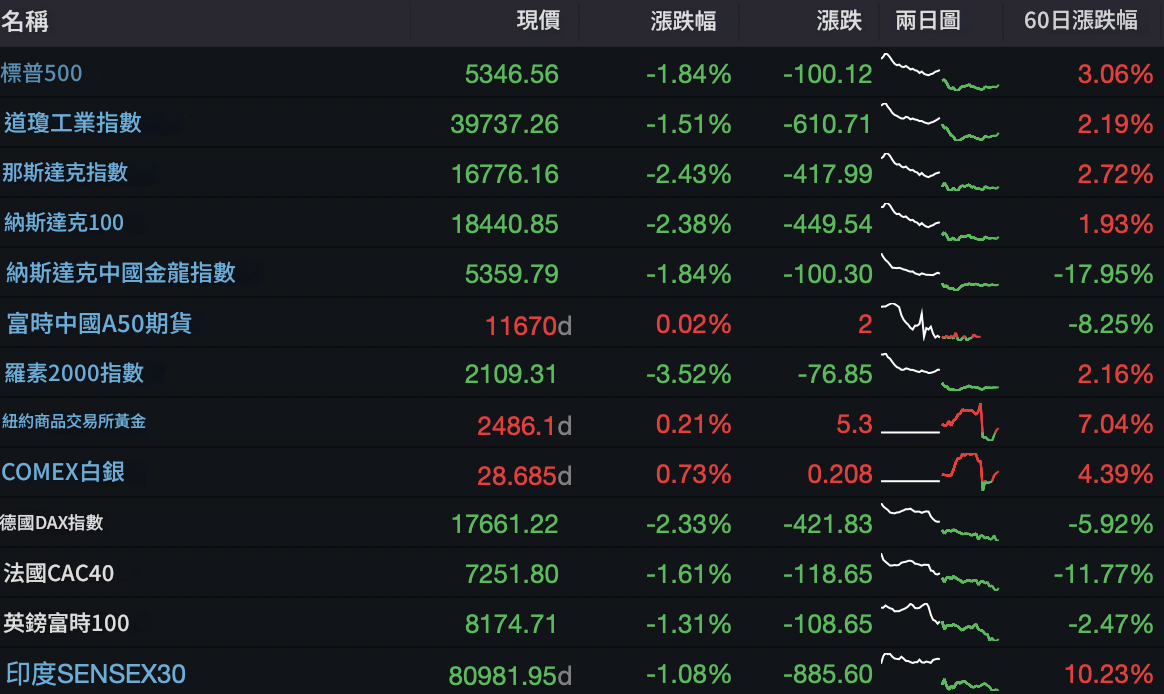Open 富時中國A50期貨 details

click(99, 323)
